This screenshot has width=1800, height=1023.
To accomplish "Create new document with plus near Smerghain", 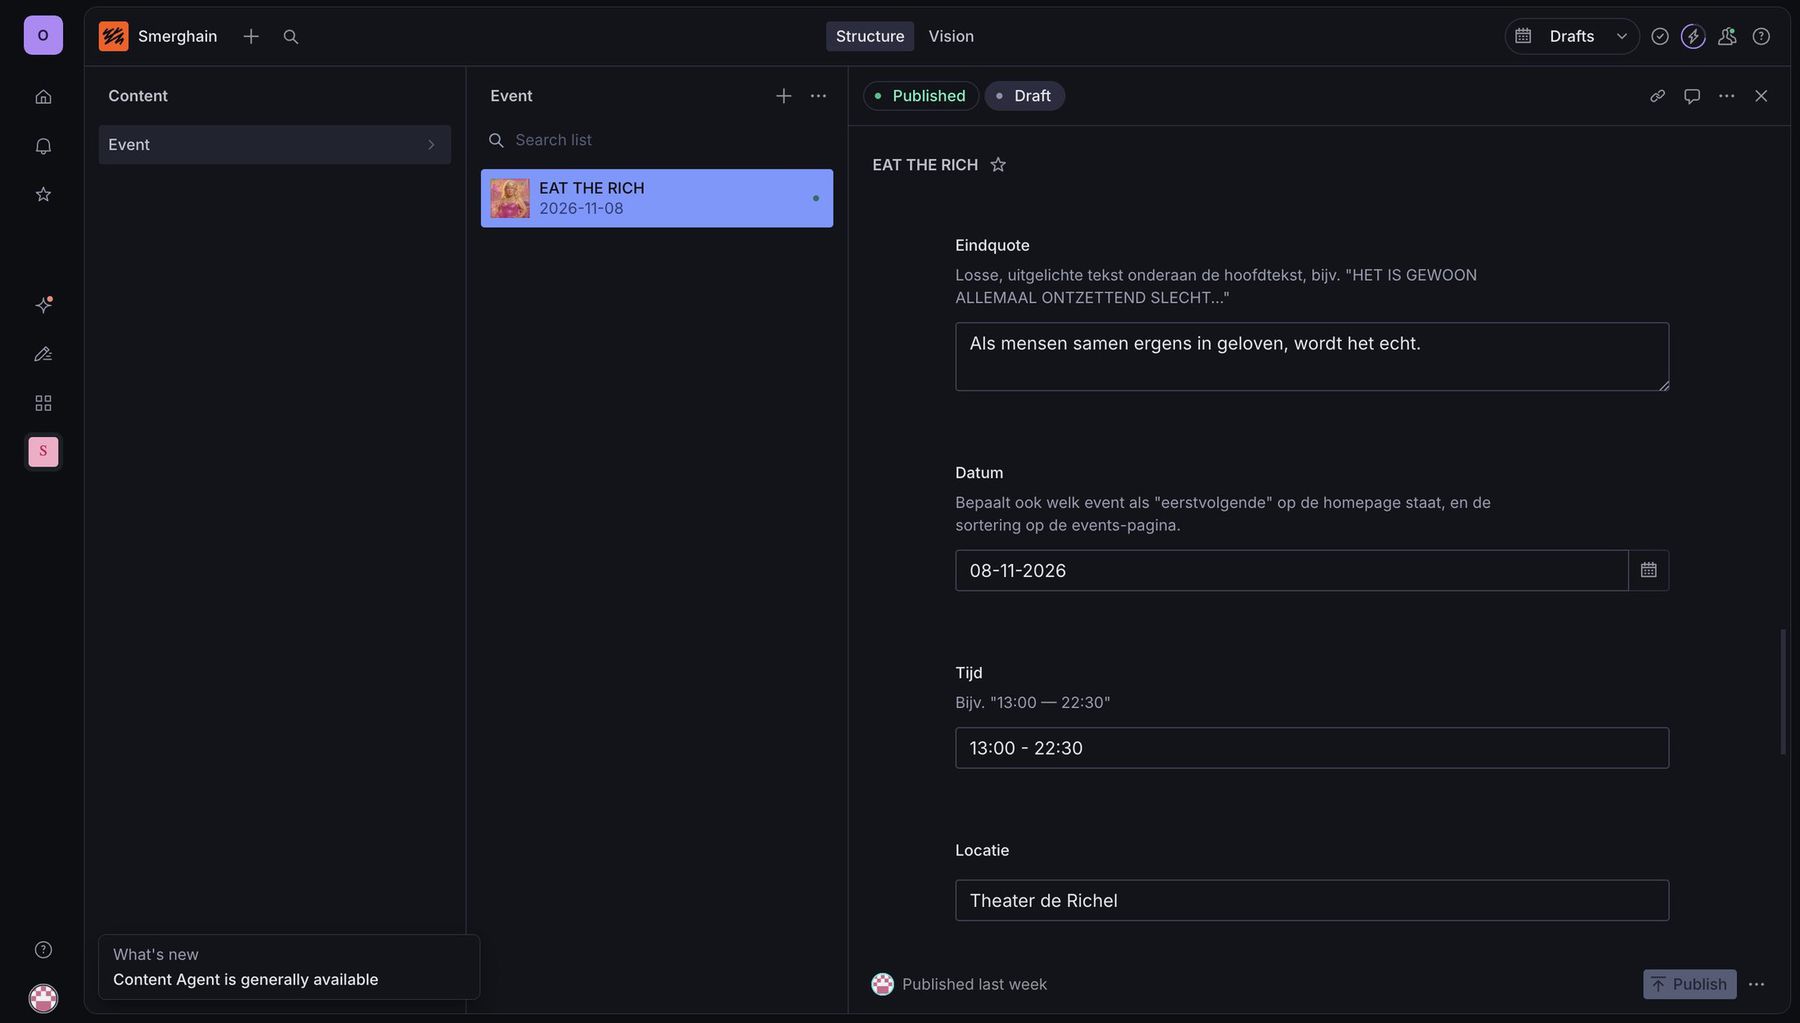I will coord(251,36).
